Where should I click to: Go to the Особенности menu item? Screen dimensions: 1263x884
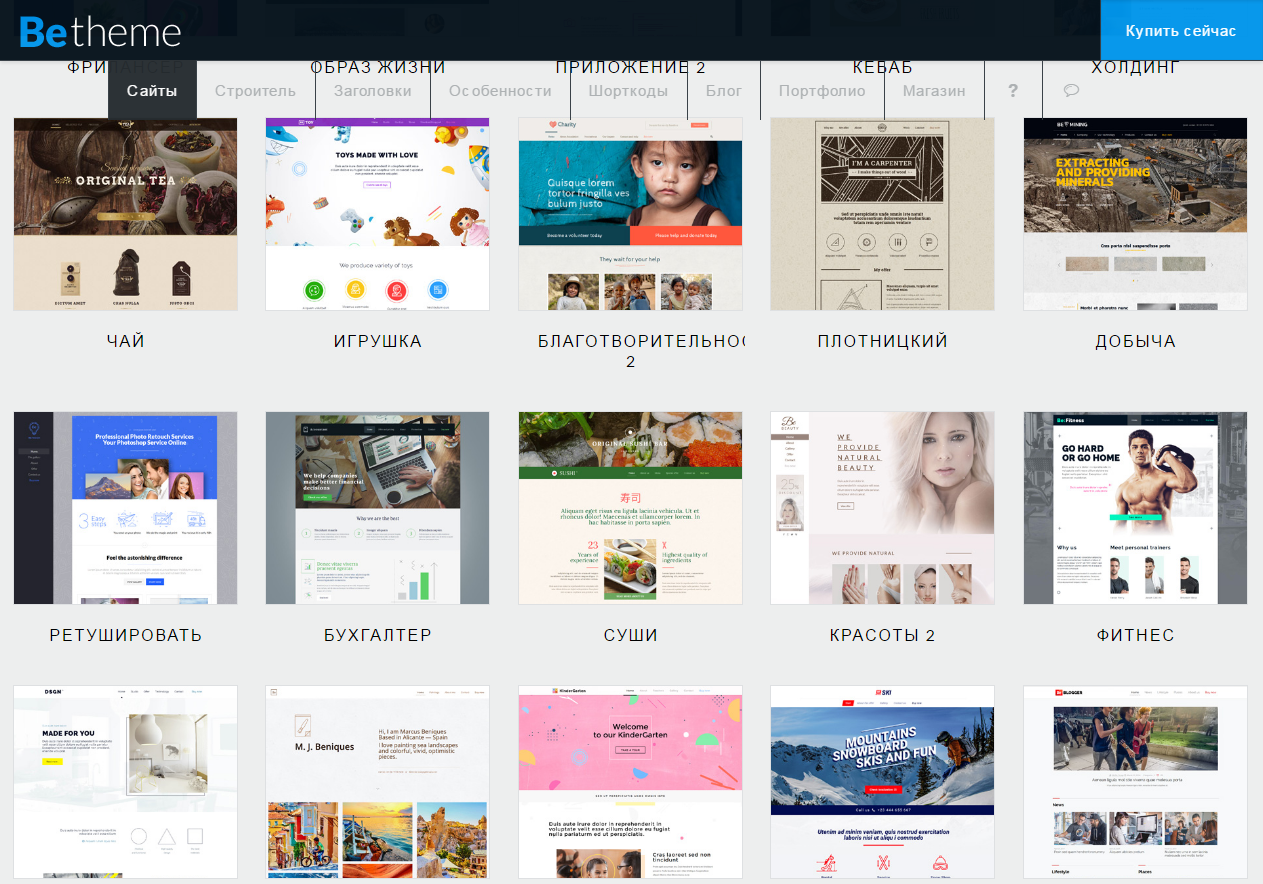[500, 91]
